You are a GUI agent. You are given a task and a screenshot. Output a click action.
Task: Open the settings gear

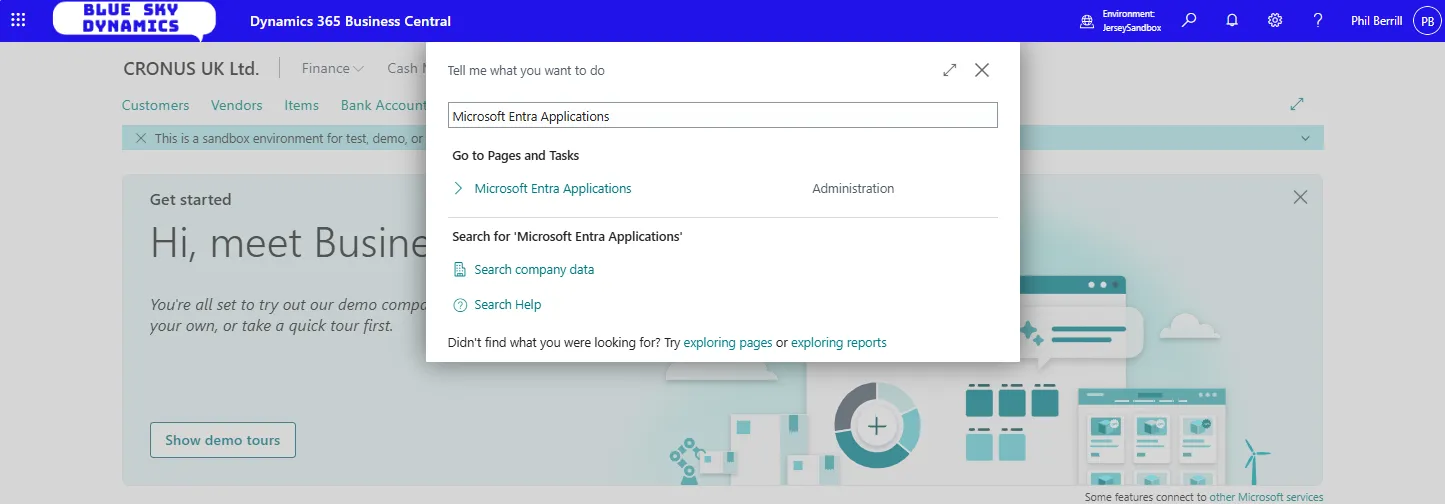(1275, 20)
